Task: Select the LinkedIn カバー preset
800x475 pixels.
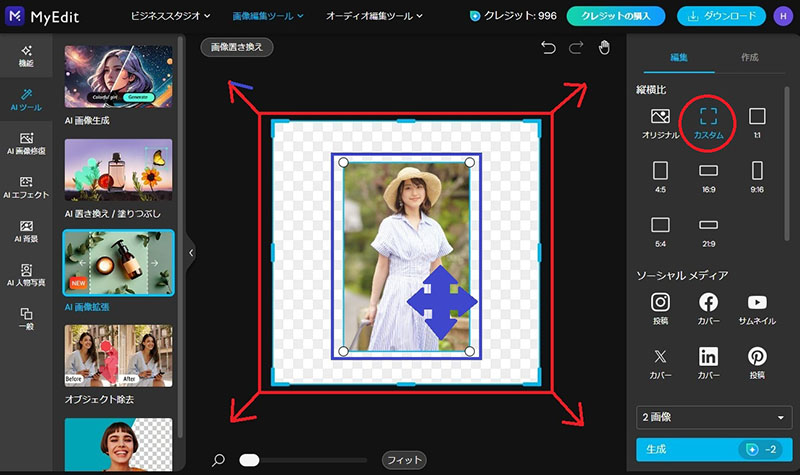Action: click(x=708, y=363)
